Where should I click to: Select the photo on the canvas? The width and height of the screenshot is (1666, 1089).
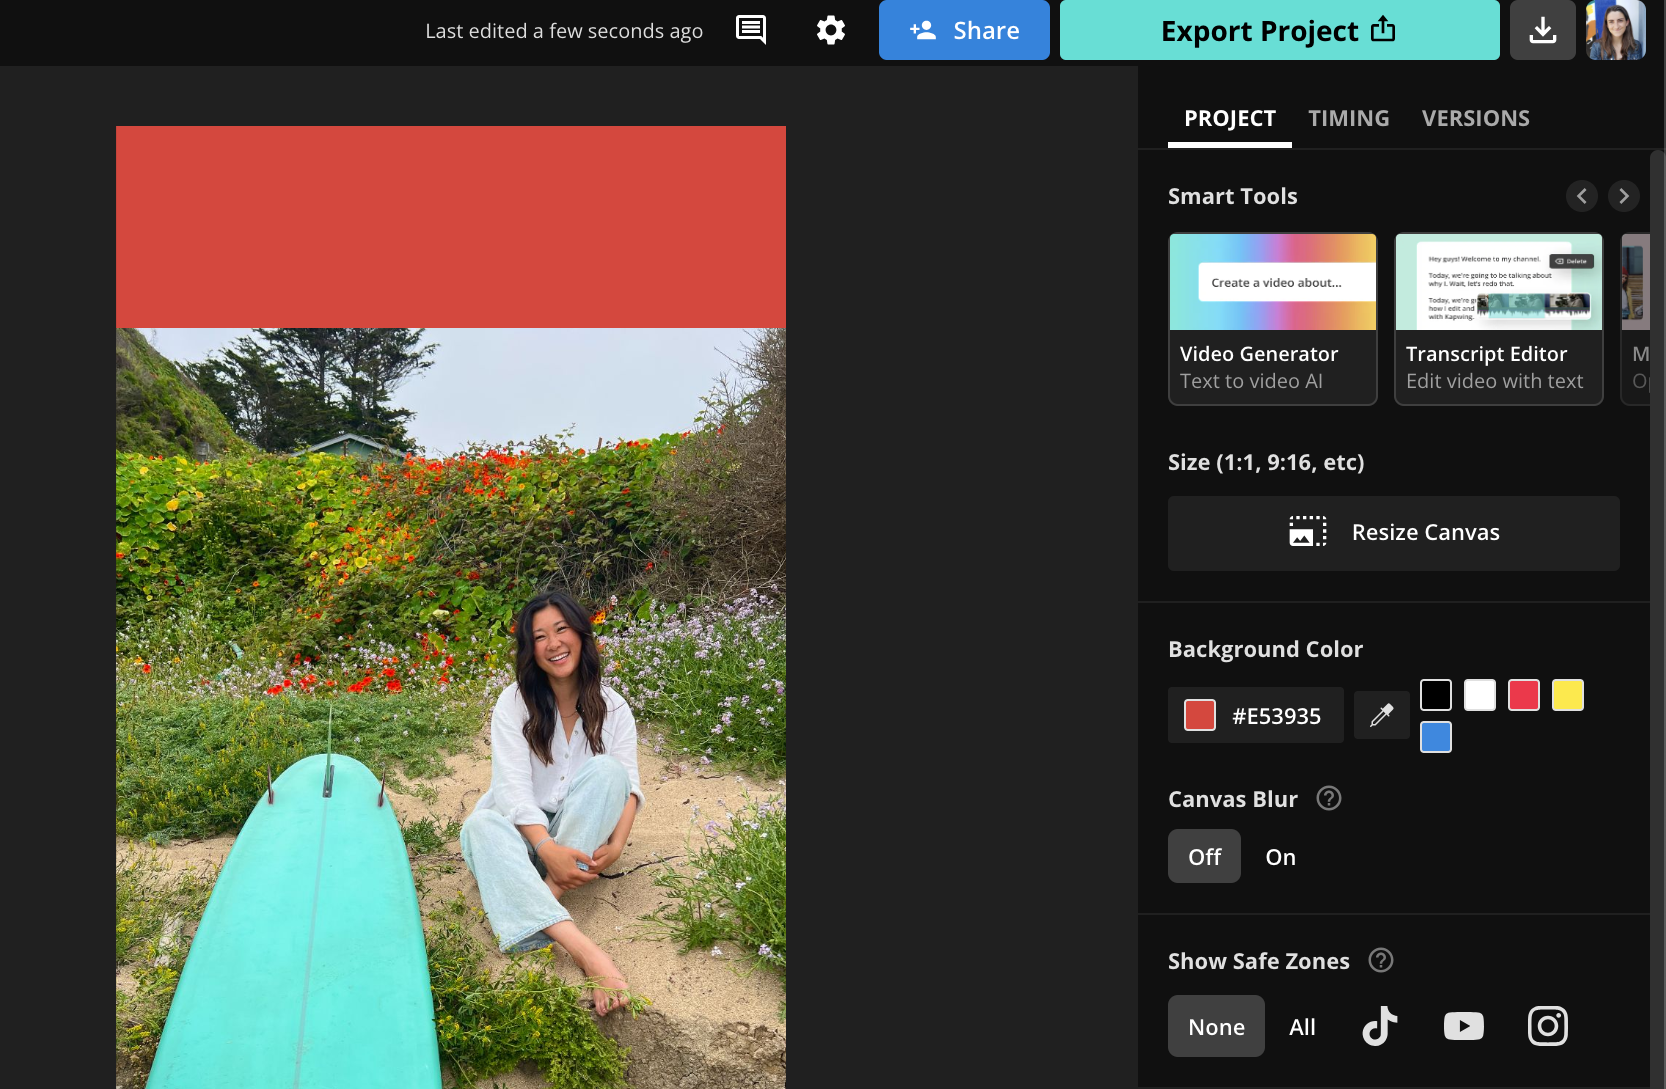(x=451, y=708)
